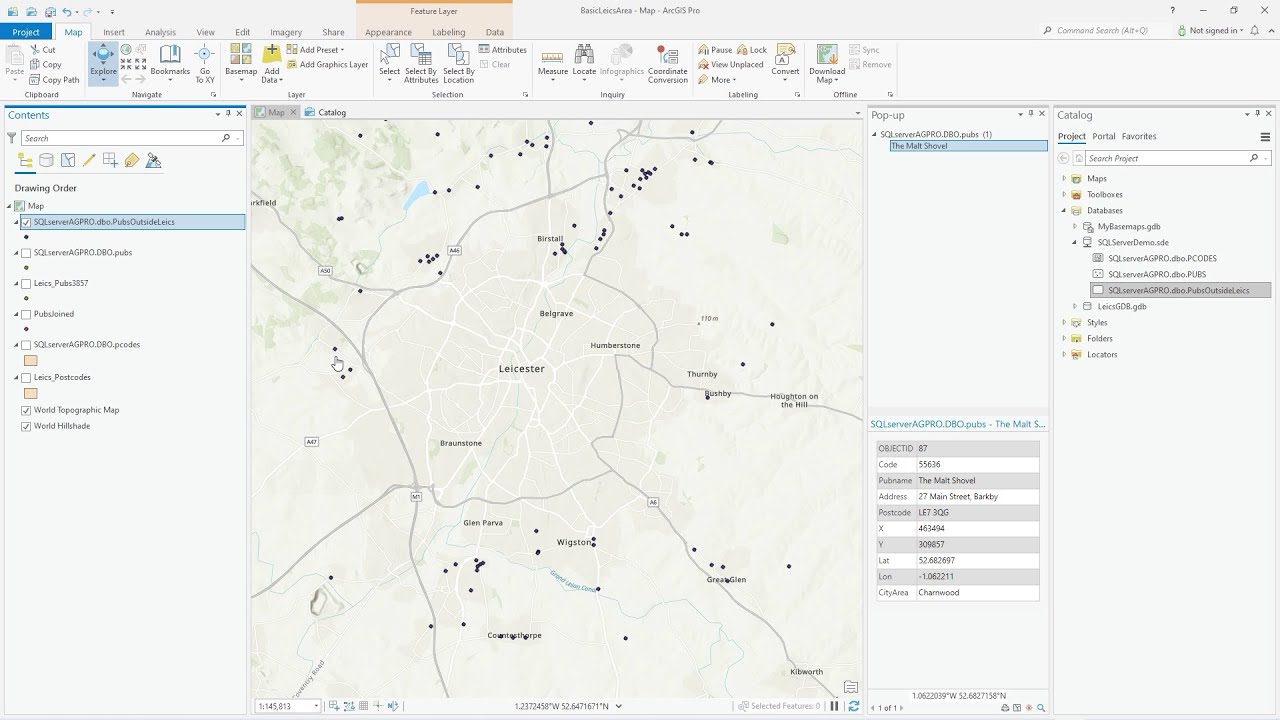Select SQLserverAGPRO.dbo.PCODES in Catalog
This screenshot has width=1280, height=720.
(1162, 258)
